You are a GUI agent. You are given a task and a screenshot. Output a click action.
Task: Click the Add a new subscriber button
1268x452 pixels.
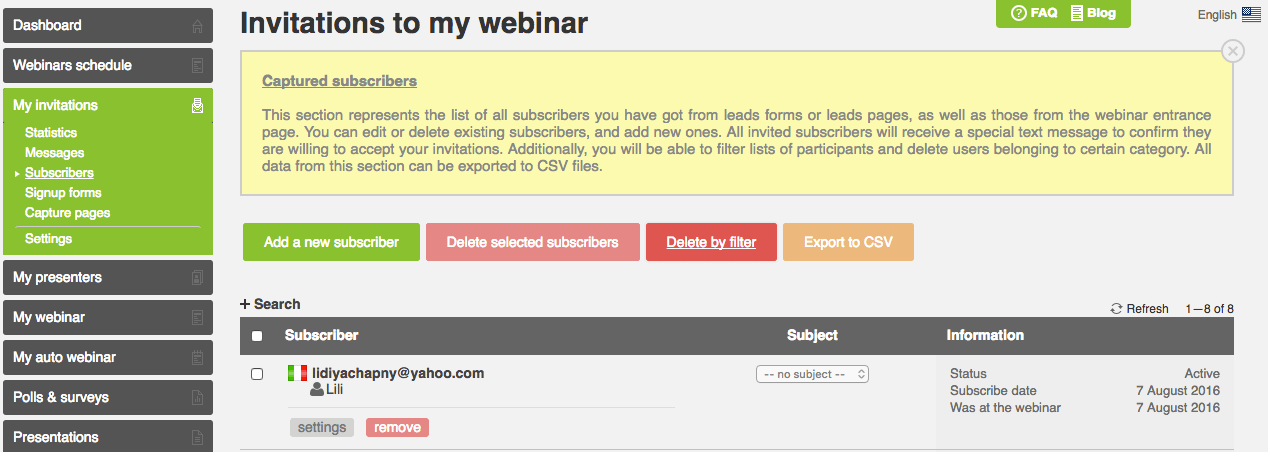pos(331,242)
